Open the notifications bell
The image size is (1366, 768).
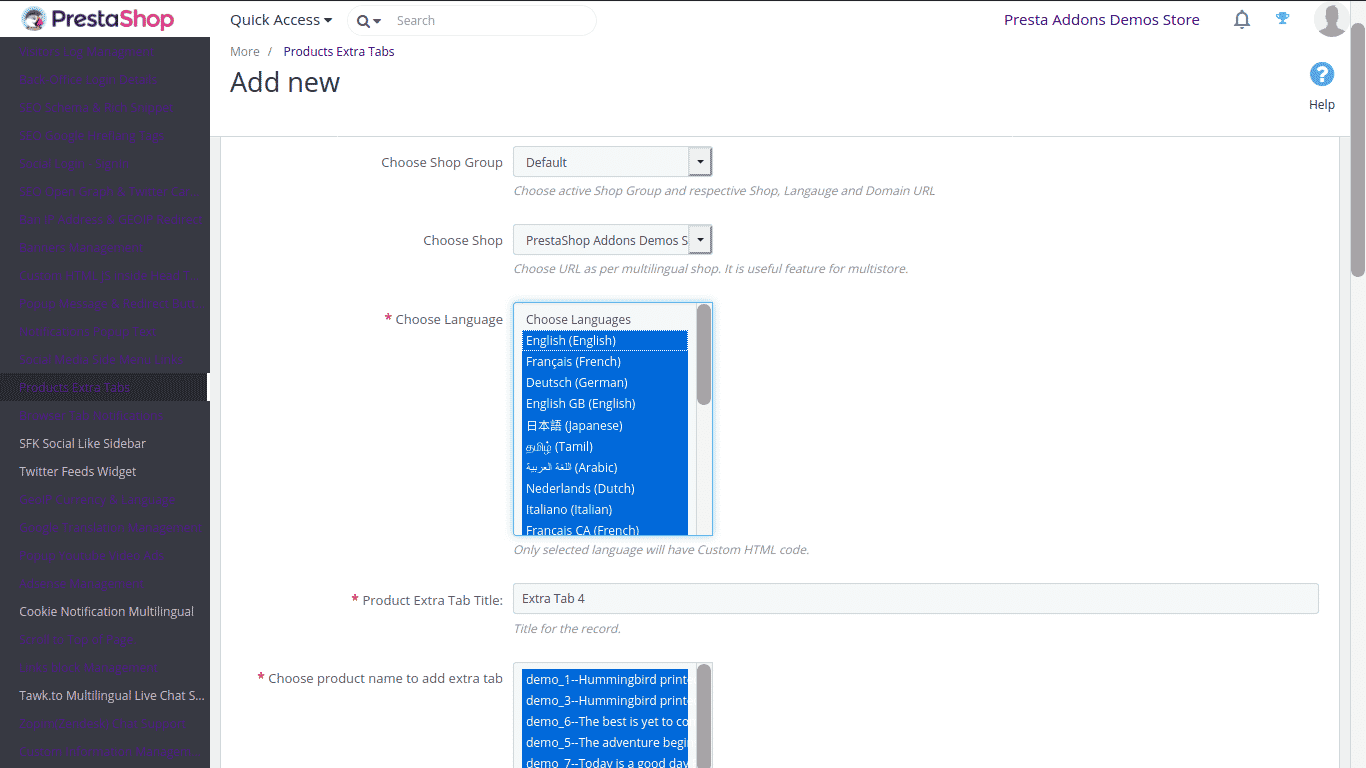pos(1242,20)
